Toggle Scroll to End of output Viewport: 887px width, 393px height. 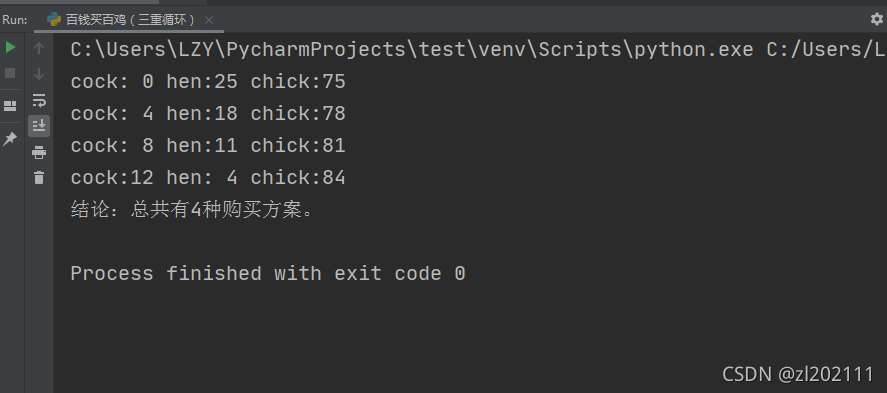click(38, 126)
